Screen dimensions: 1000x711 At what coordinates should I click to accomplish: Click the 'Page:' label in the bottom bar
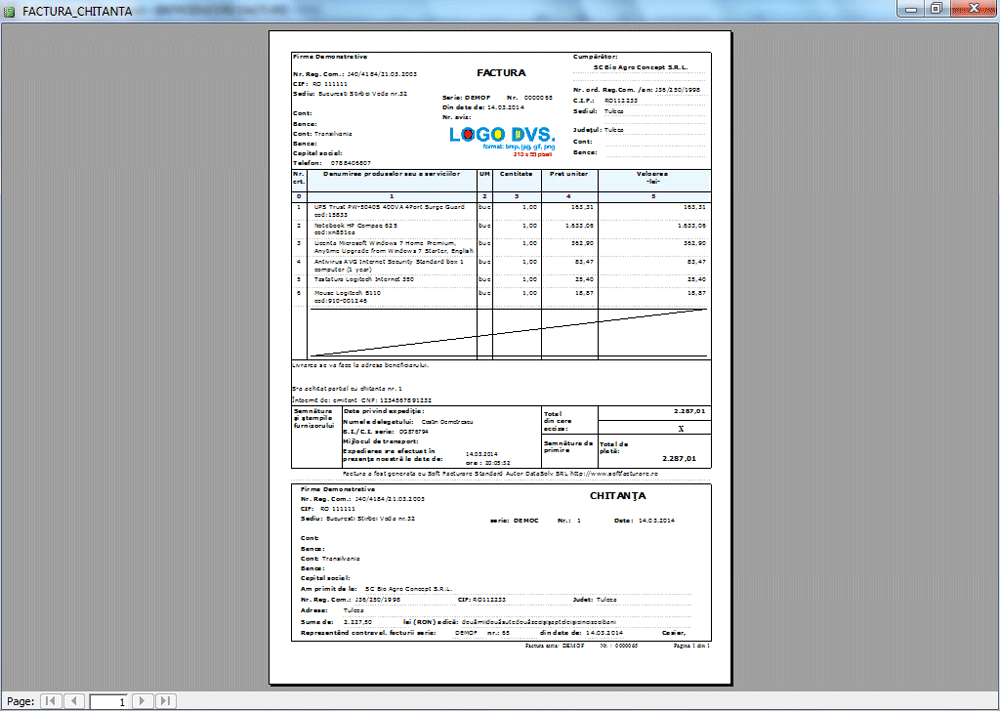[20, 701]
